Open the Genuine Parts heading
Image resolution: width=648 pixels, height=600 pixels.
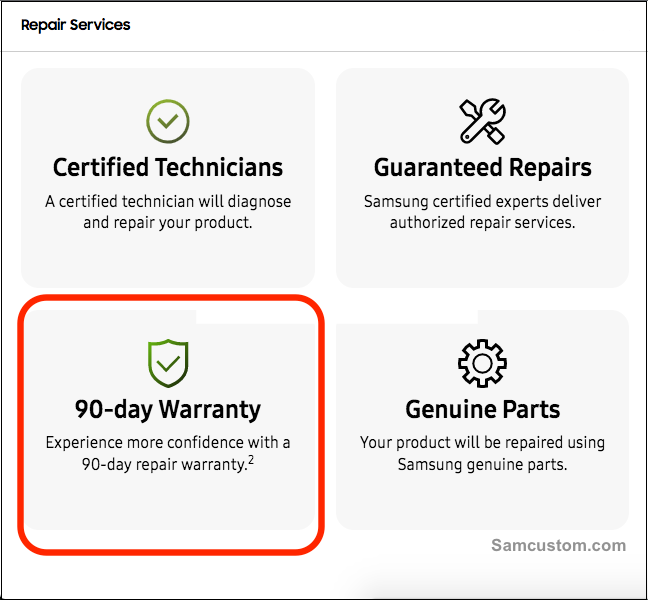pyautogui.click(x=482, y=410)
